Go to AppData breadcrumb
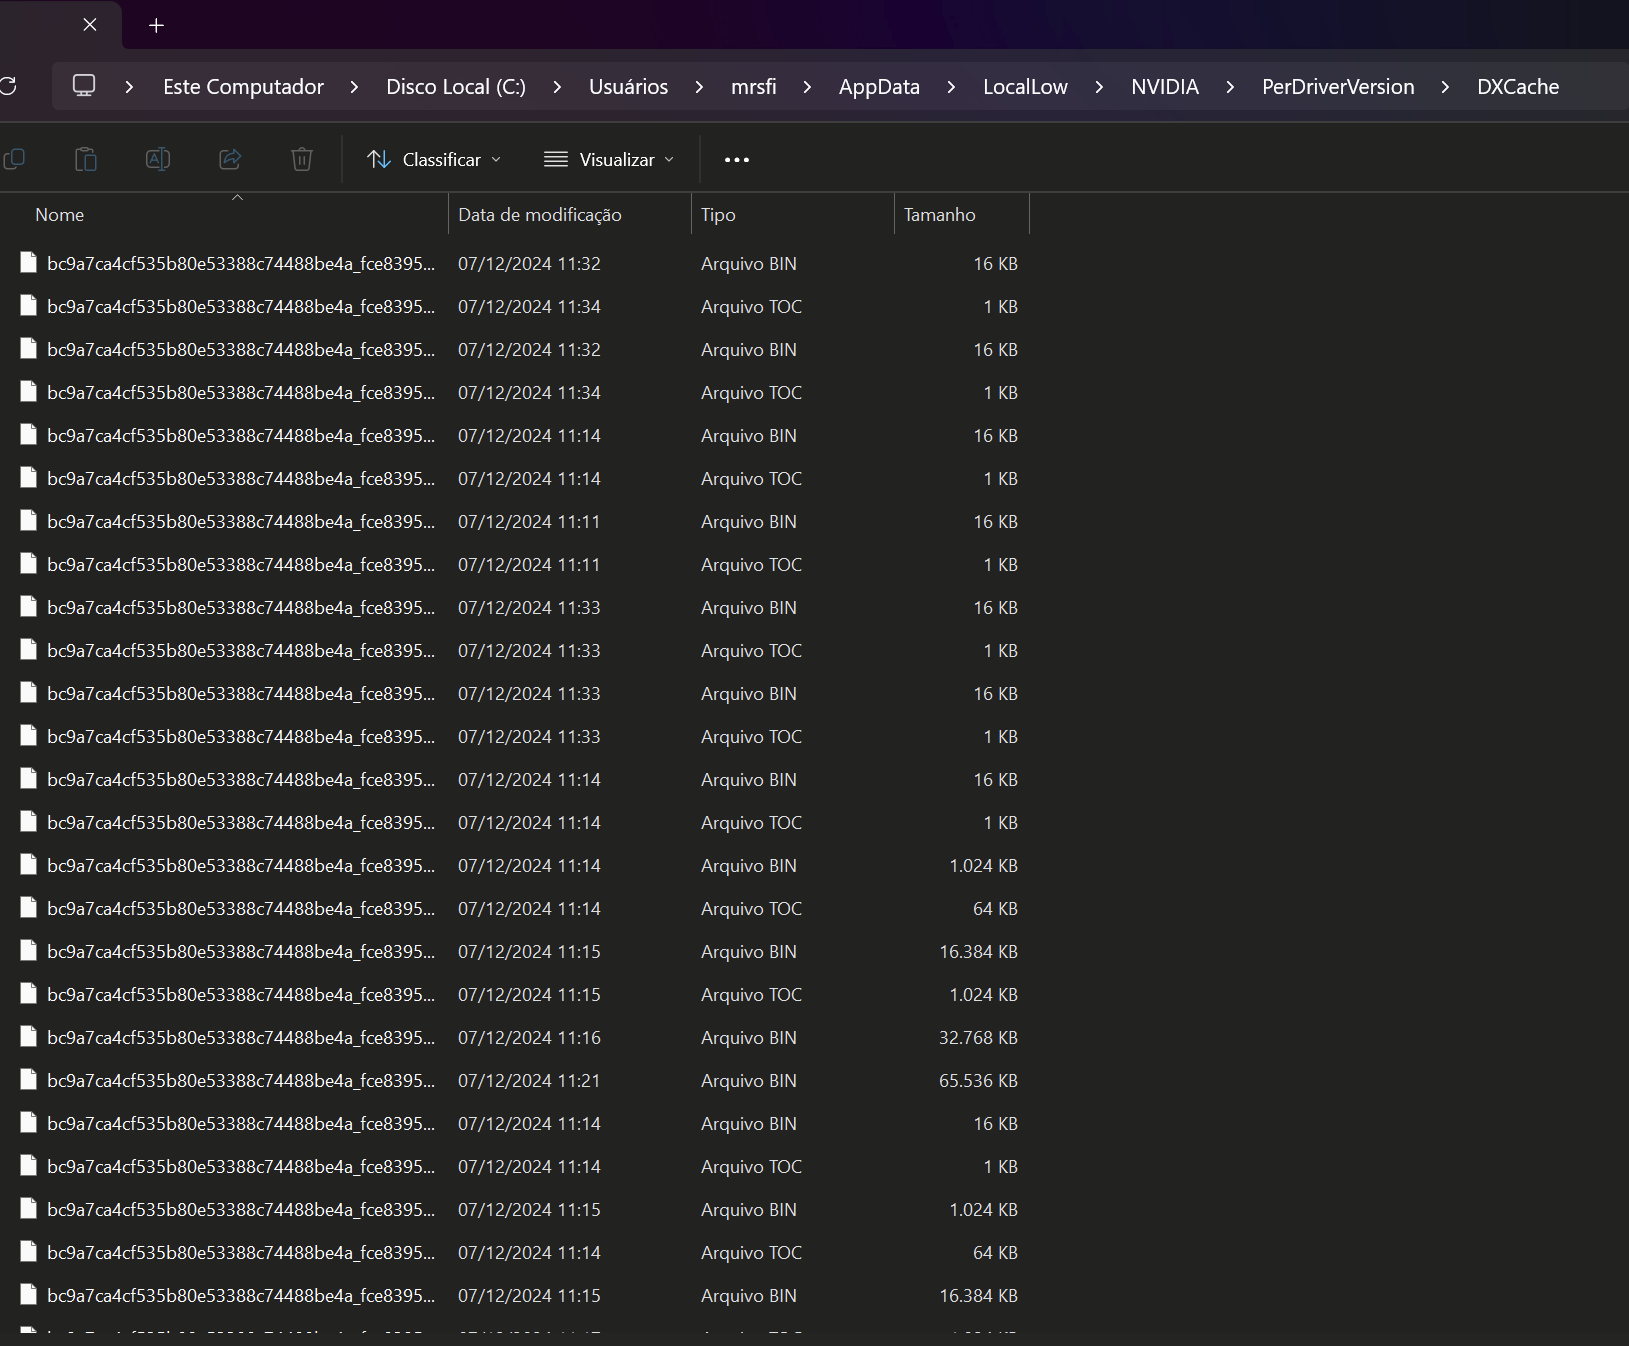This screenshot has height=1346, width=1629. [x=879, y=87]
